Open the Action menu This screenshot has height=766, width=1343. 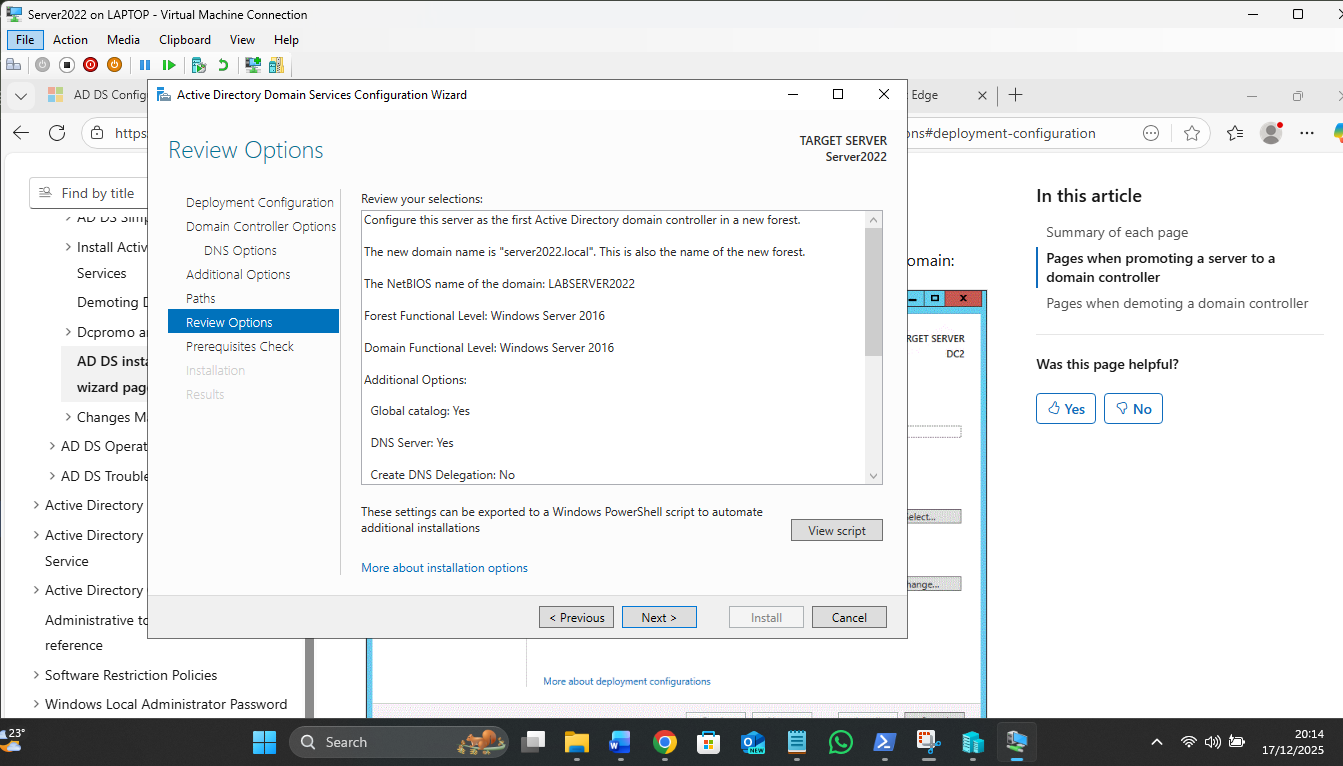[70, 40]
